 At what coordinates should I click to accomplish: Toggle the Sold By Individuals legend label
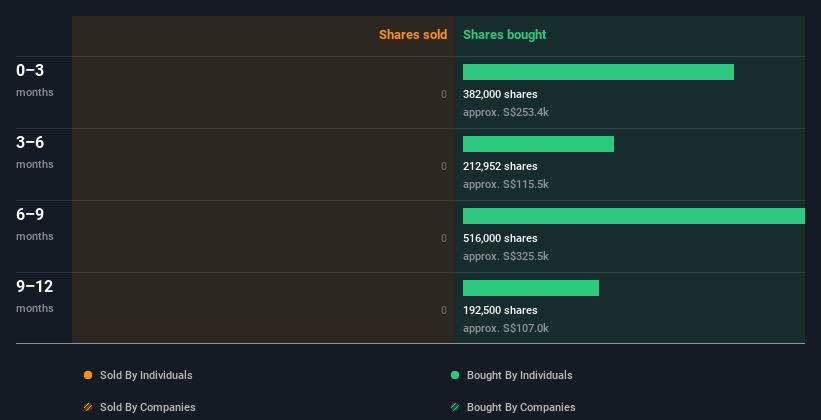(x=146, y=375)
